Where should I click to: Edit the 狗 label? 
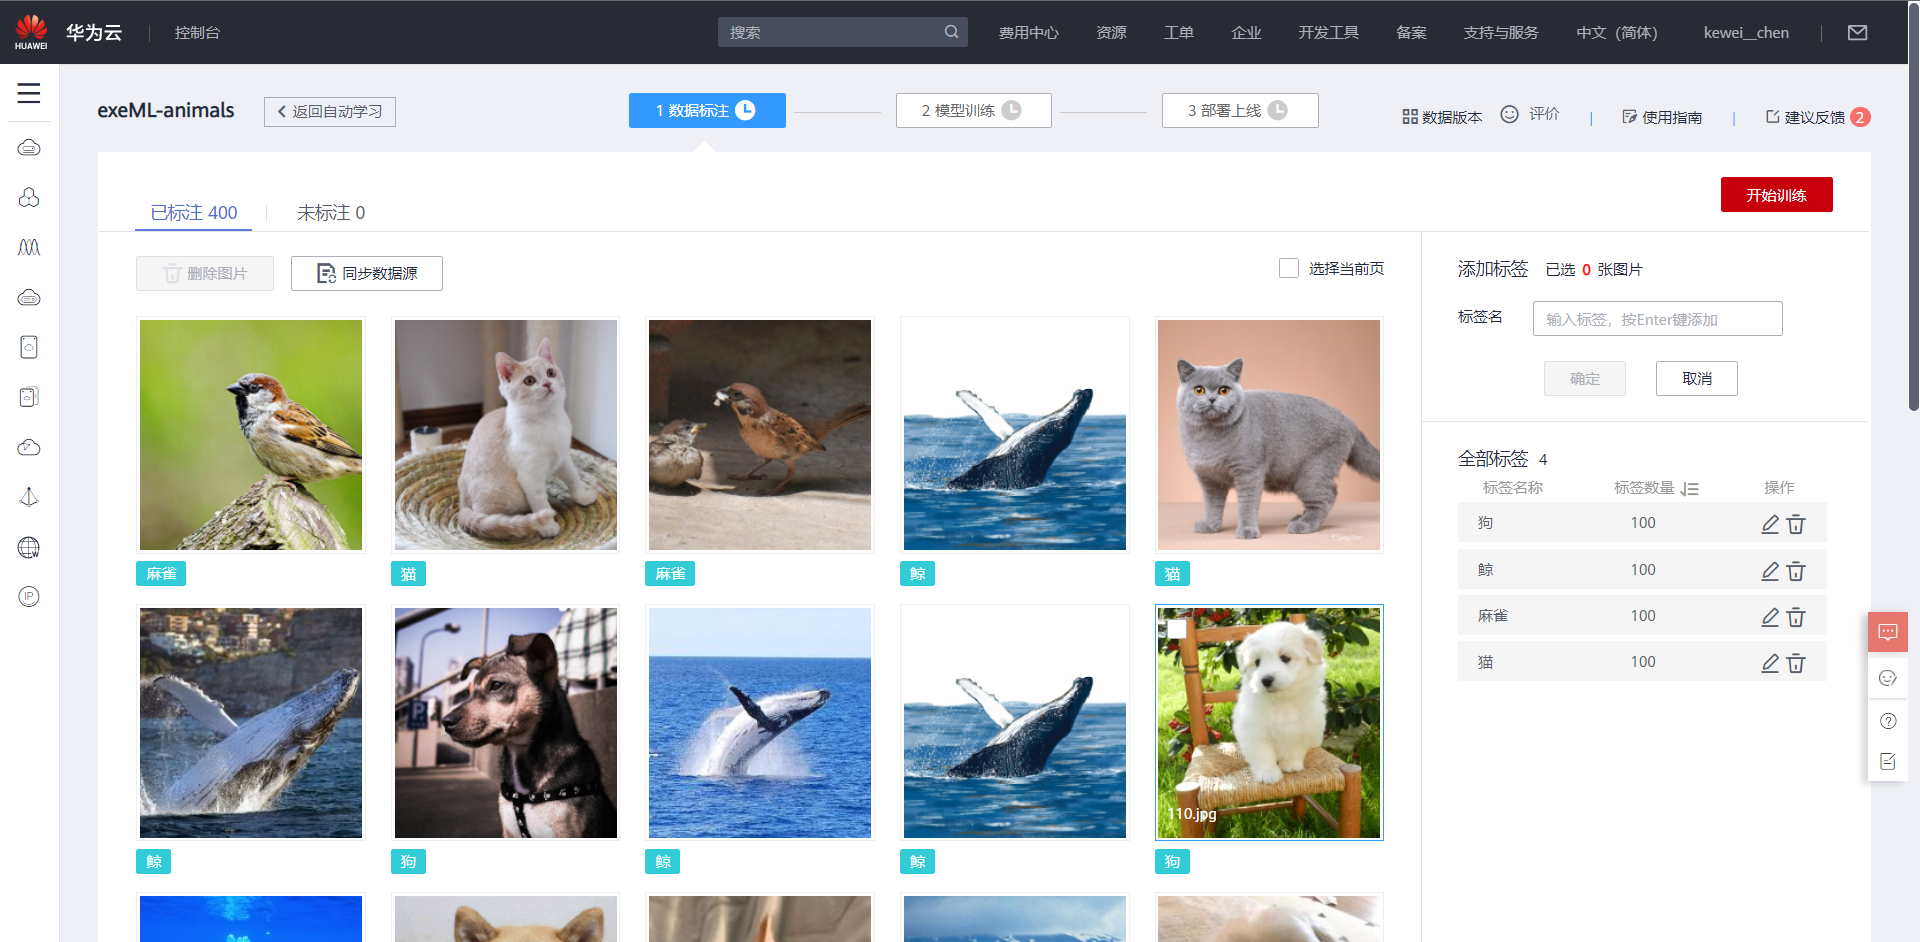coord(1770,523)
